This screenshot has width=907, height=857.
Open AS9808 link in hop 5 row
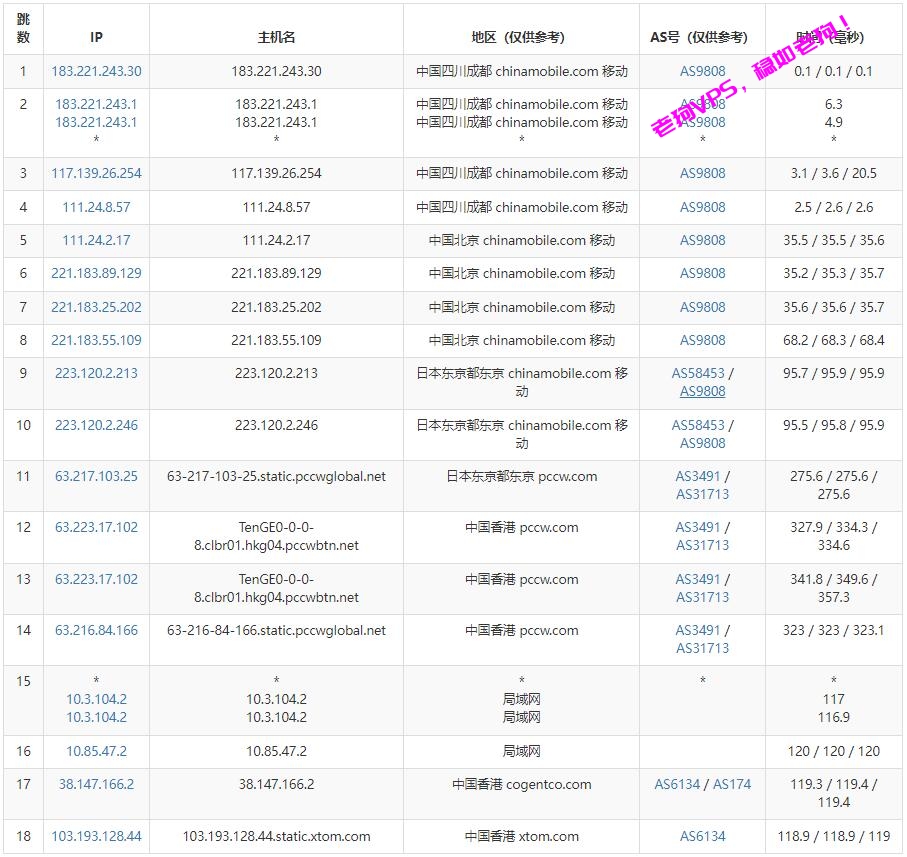(702, 240)
